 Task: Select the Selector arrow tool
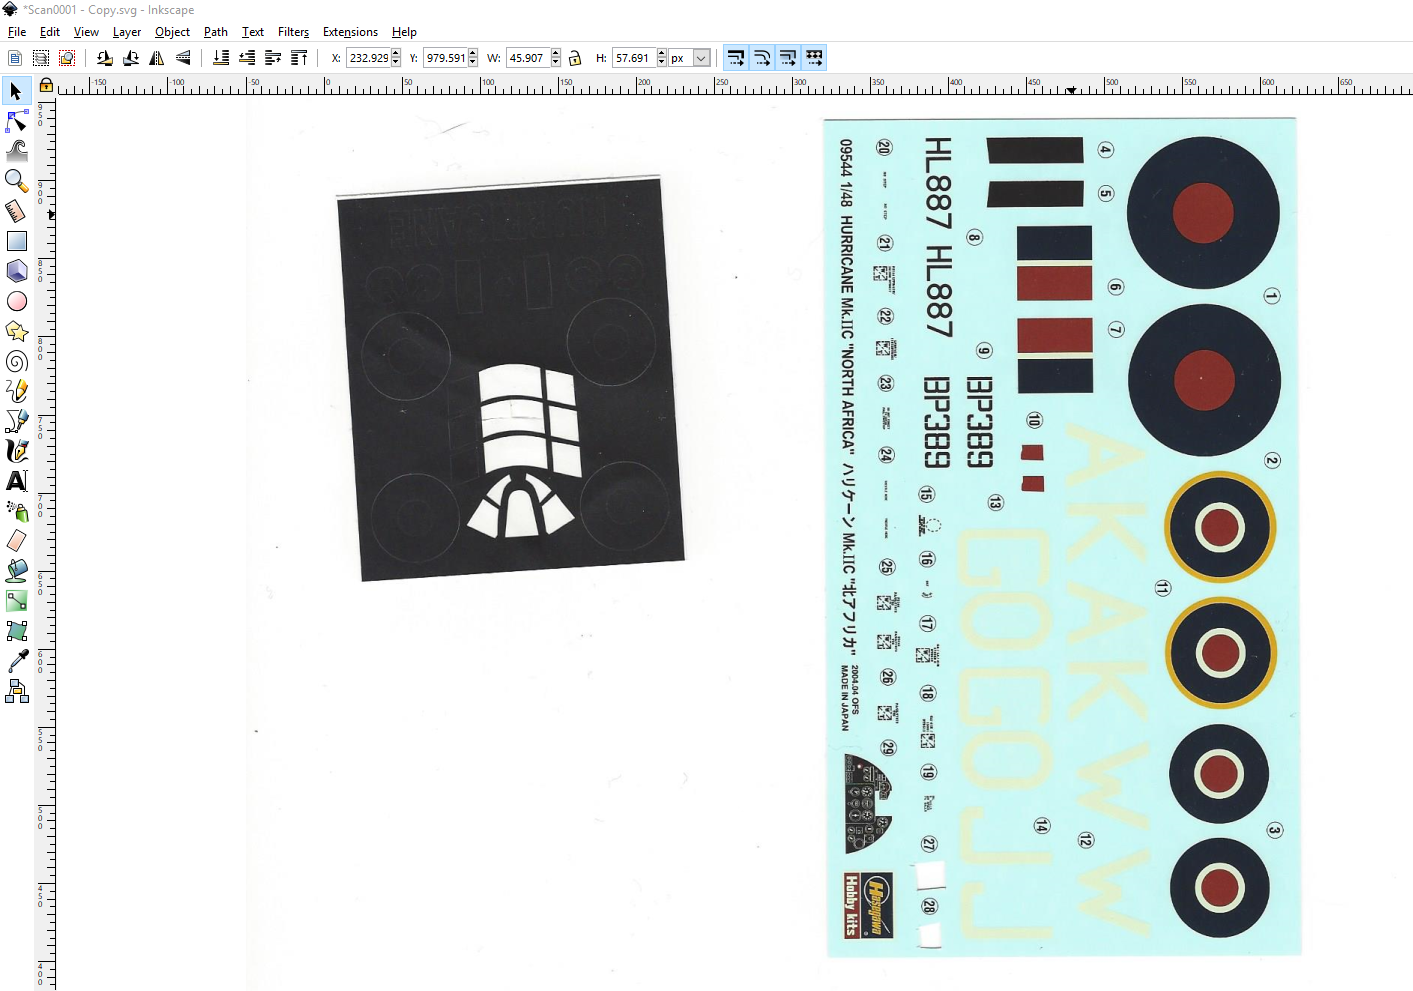click(16, 91)
